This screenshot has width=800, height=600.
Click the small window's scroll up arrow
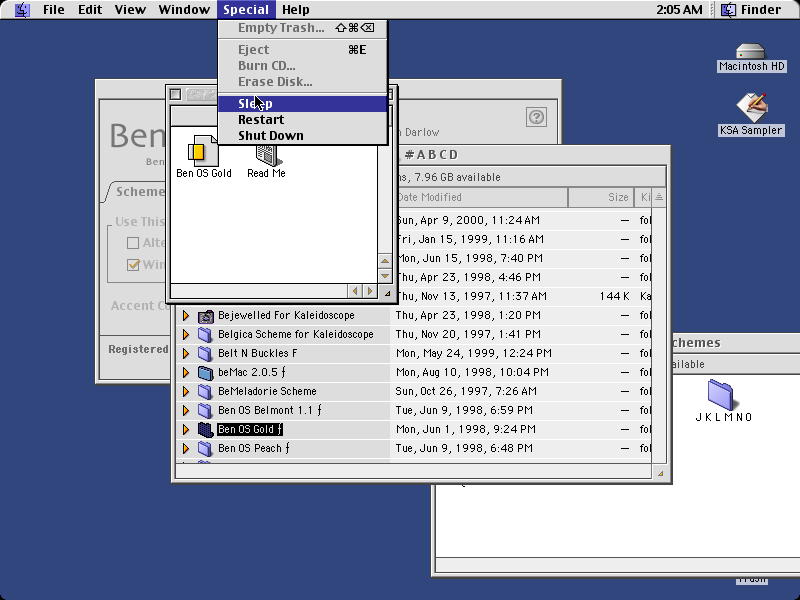pyautogui.click(x=385, y=261)
